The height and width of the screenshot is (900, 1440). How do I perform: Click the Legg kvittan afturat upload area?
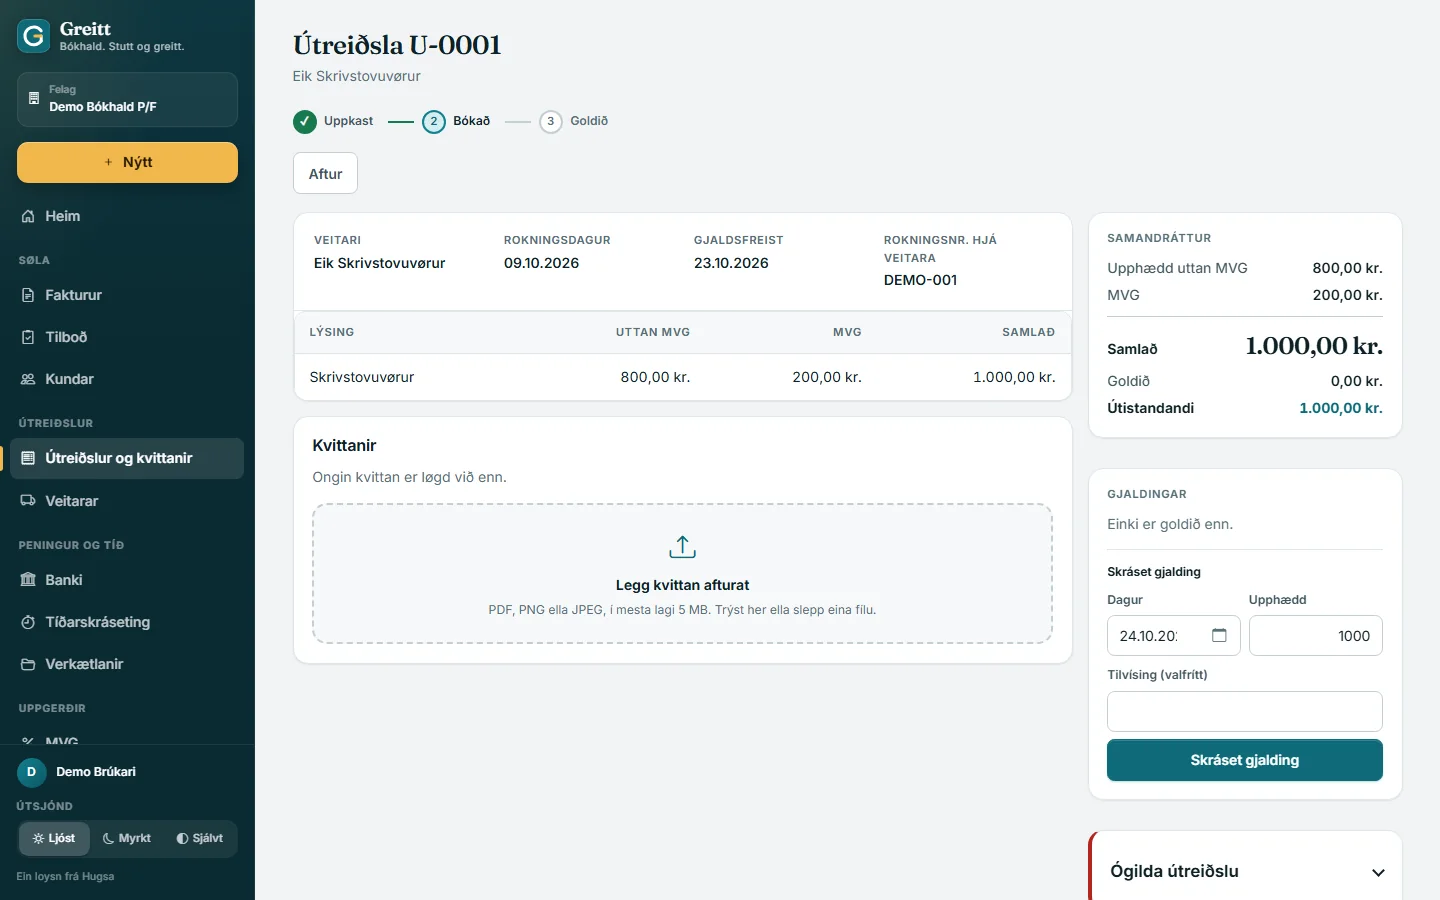pos(682,574)
